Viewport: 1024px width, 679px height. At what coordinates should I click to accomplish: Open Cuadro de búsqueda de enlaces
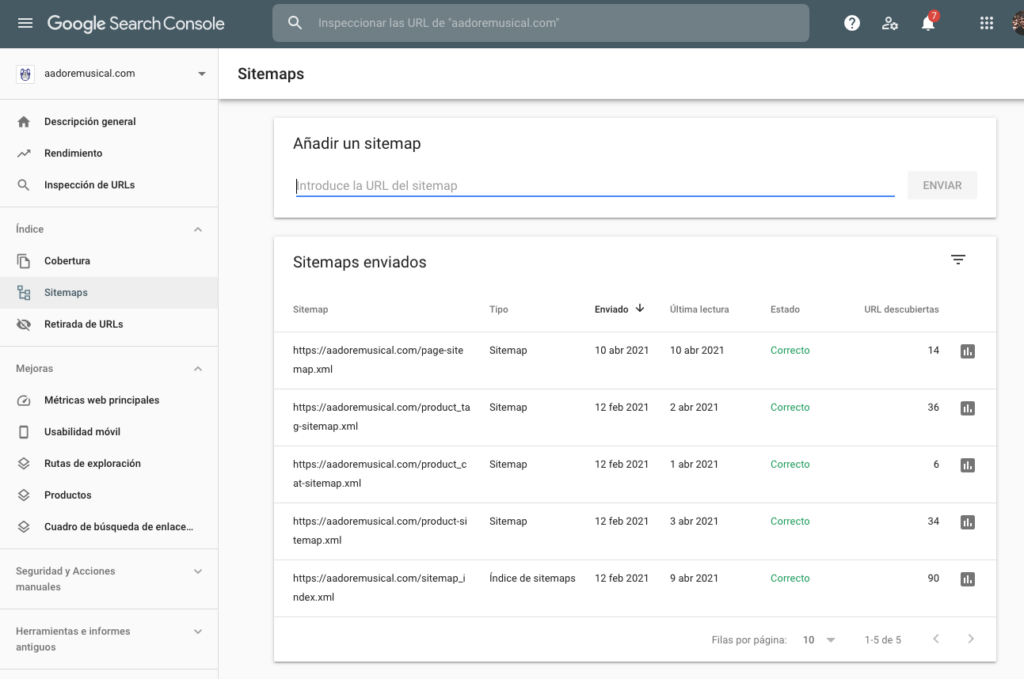tap(119, 527)
